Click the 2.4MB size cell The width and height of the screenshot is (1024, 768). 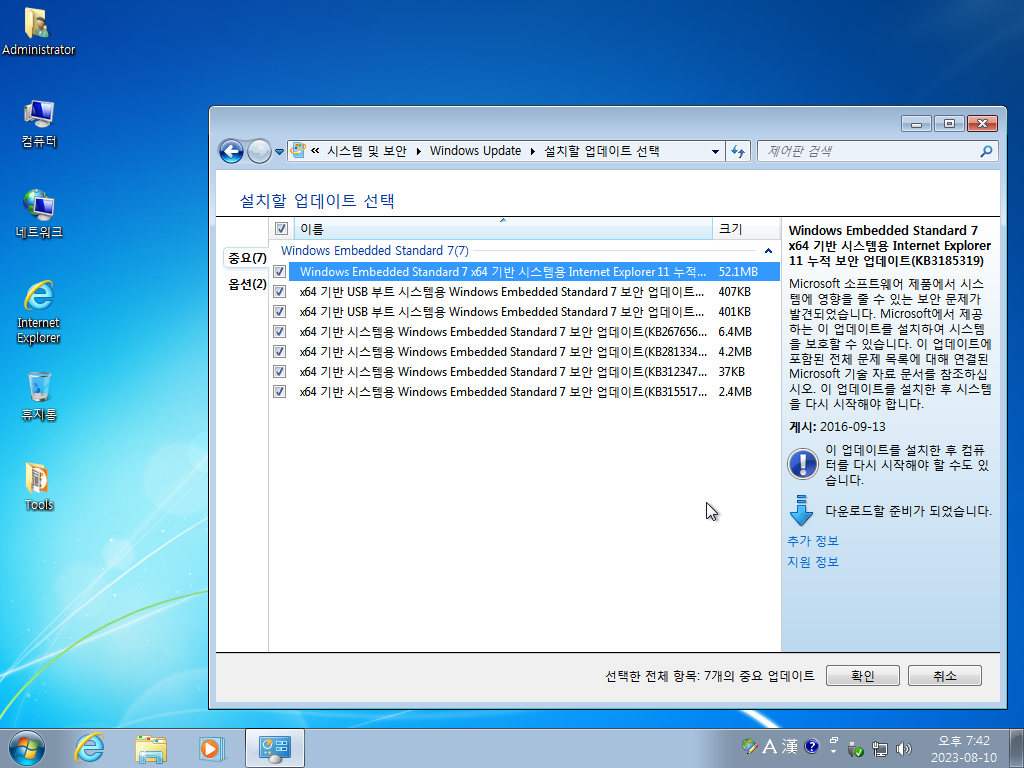(735, 392)
